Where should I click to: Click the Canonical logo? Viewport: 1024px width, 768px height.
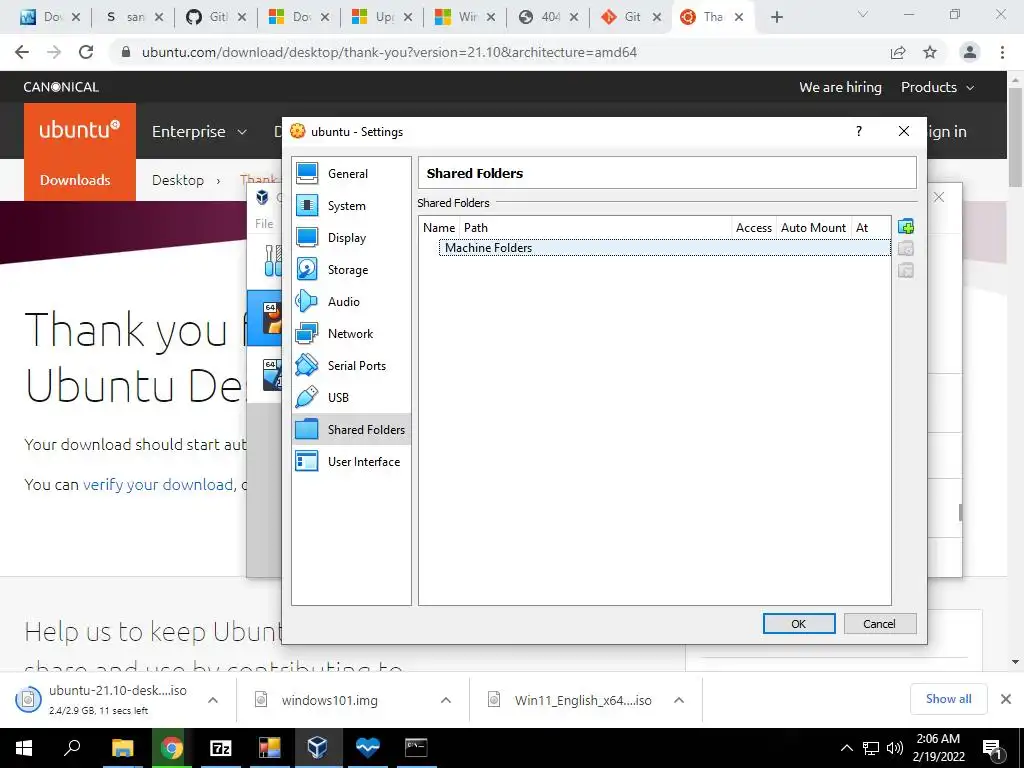coord(61,87)
